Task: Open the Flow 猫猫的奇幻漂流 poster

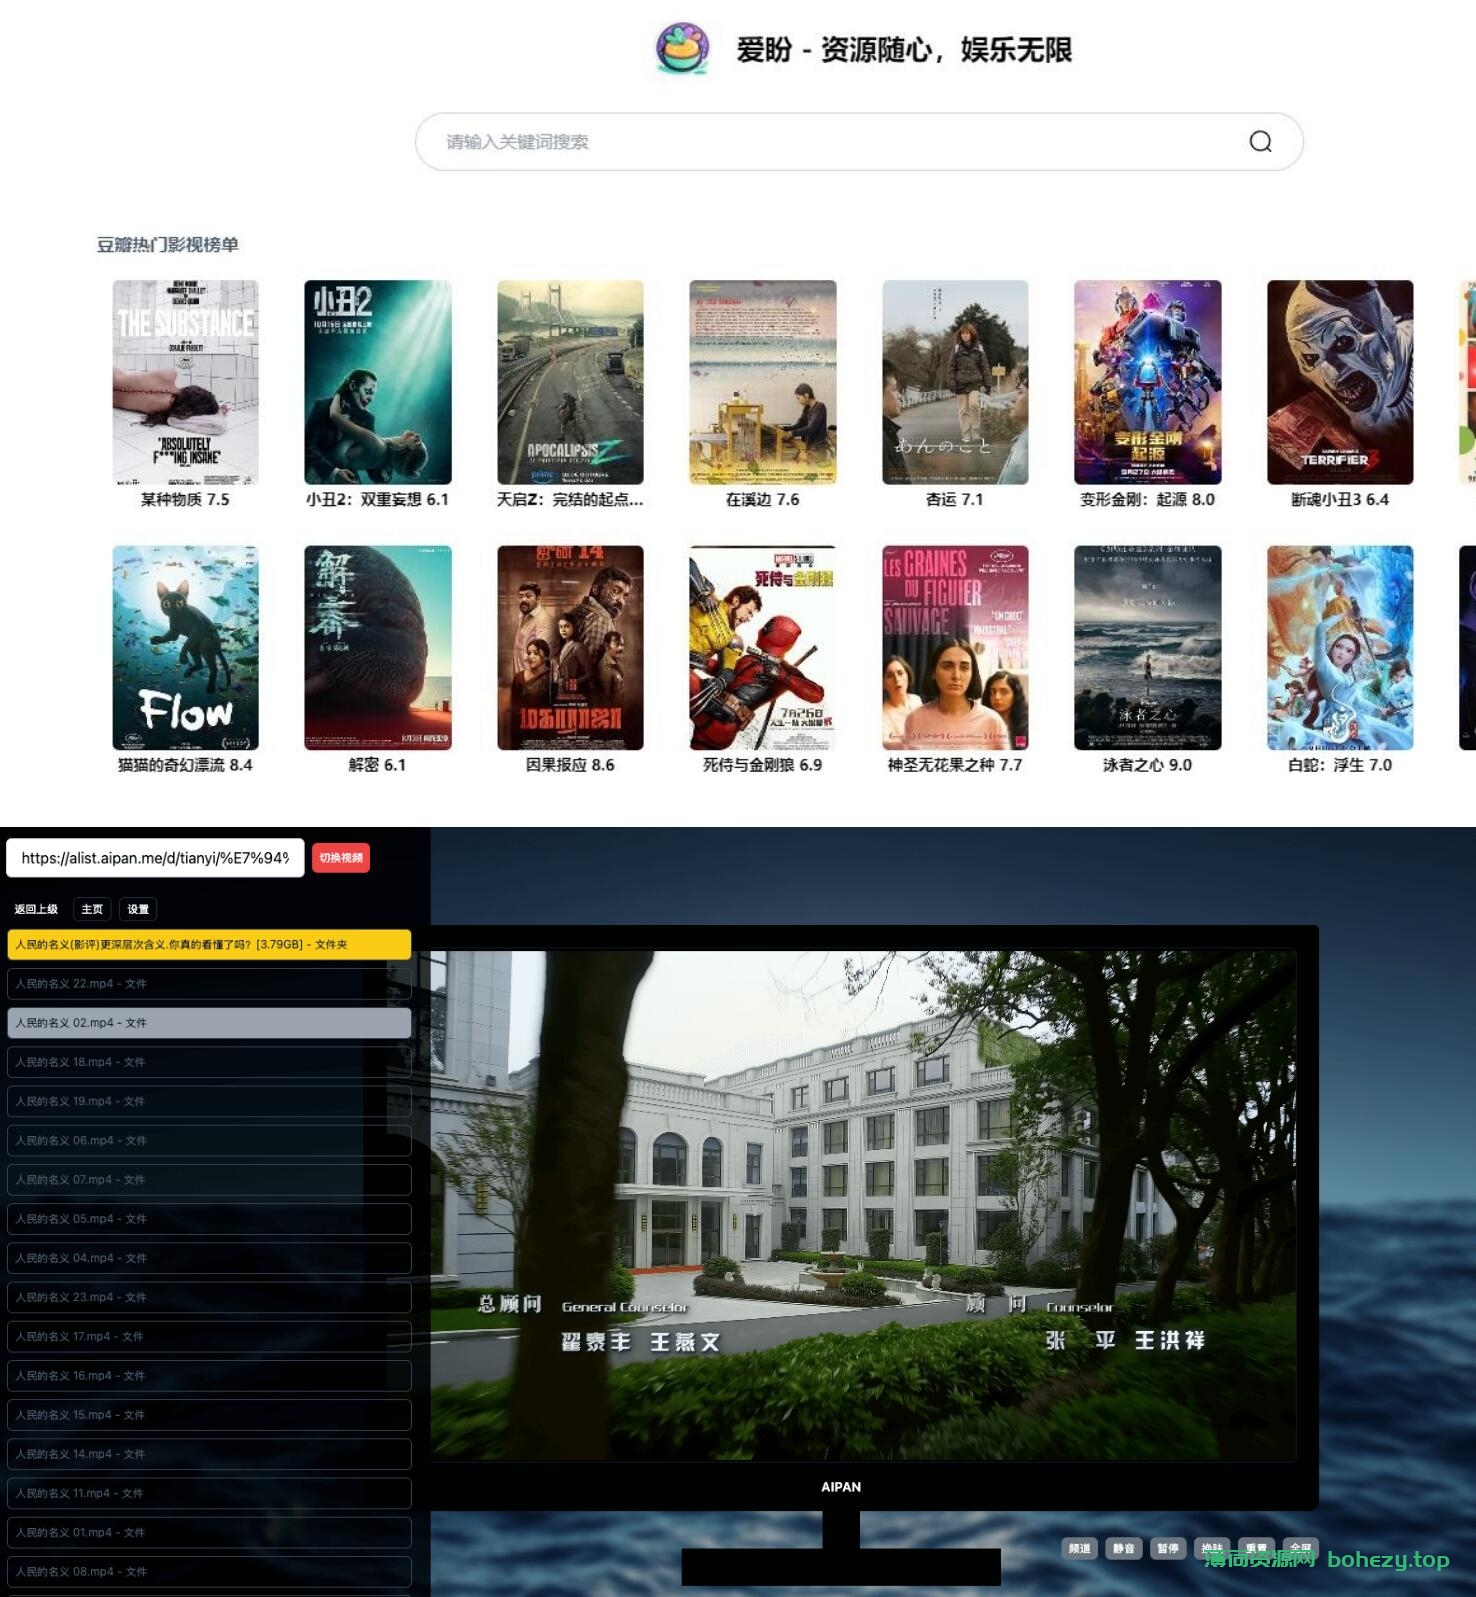Action: click(x=185, y=647)
